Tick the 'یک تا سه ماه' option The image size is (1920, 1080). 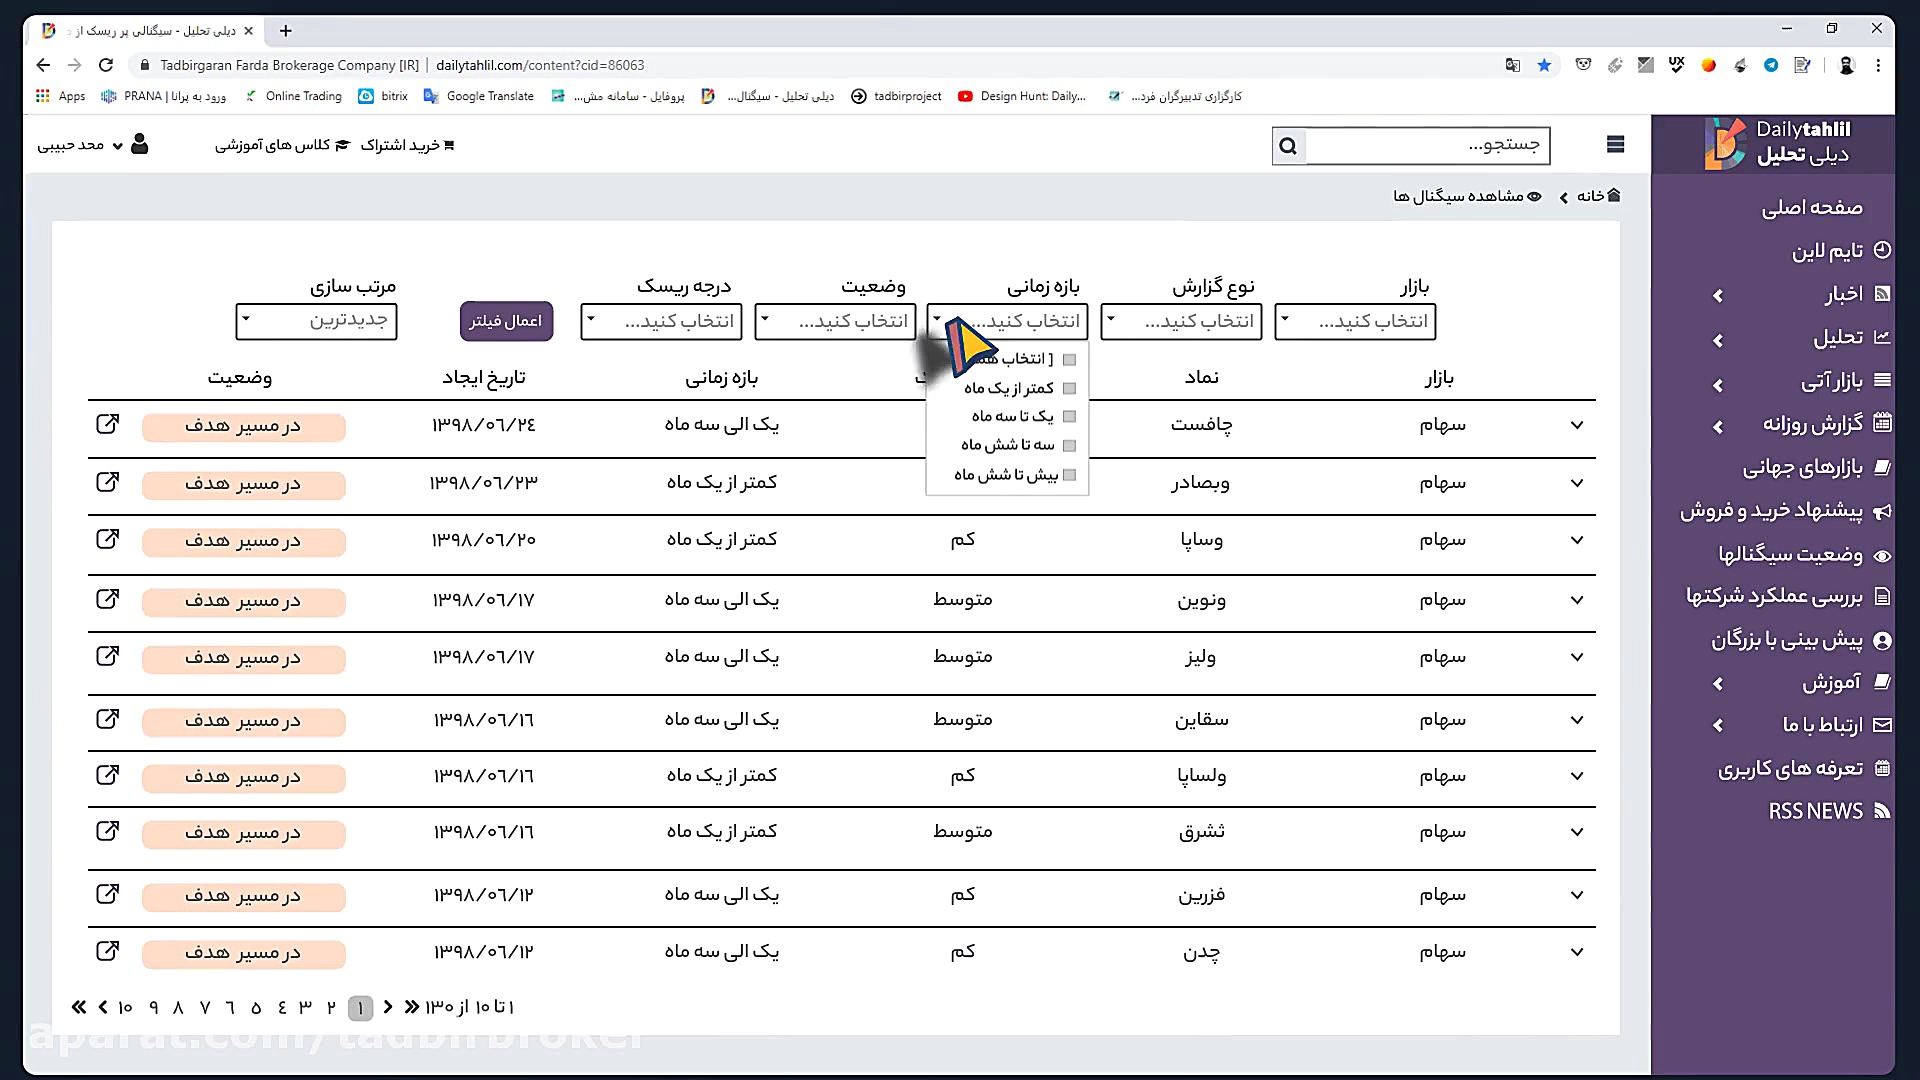(x=1069, y=416)
